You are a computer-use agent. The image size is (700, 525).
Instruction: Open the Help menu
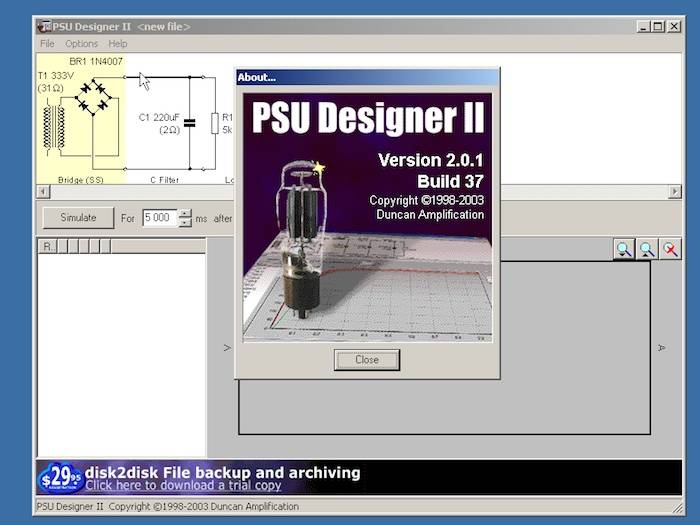point(118,44)
